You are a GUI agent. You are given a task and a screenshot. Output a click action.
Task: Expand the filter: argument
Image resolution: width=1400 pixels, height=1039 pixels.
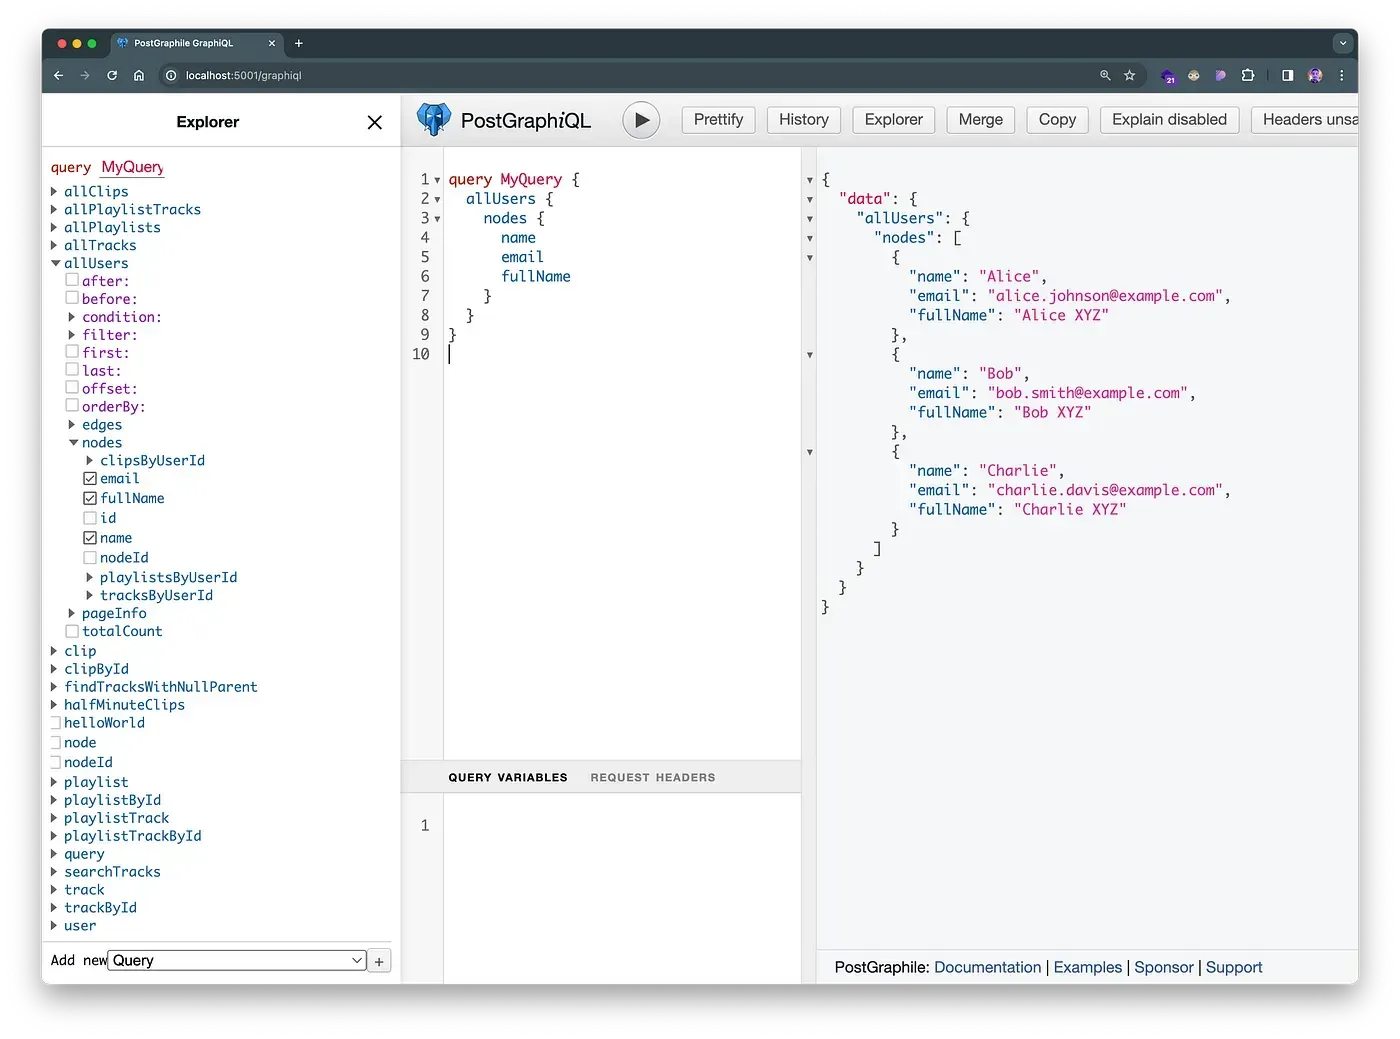[72, 335]
